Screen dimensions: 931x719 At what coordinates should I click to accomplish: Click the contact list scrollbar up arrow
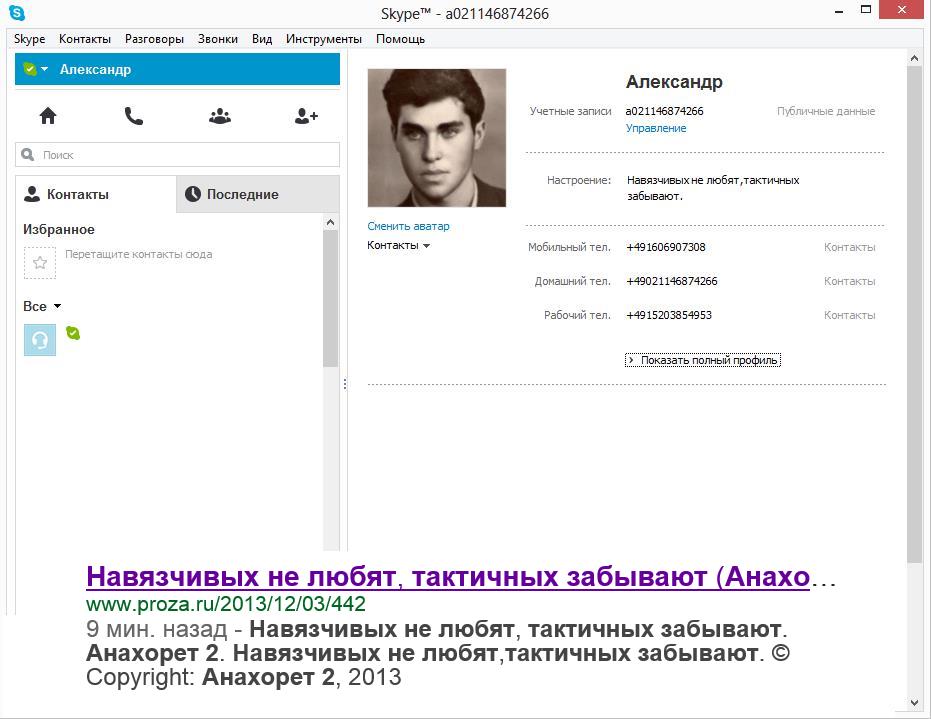(x=331, y=222)
